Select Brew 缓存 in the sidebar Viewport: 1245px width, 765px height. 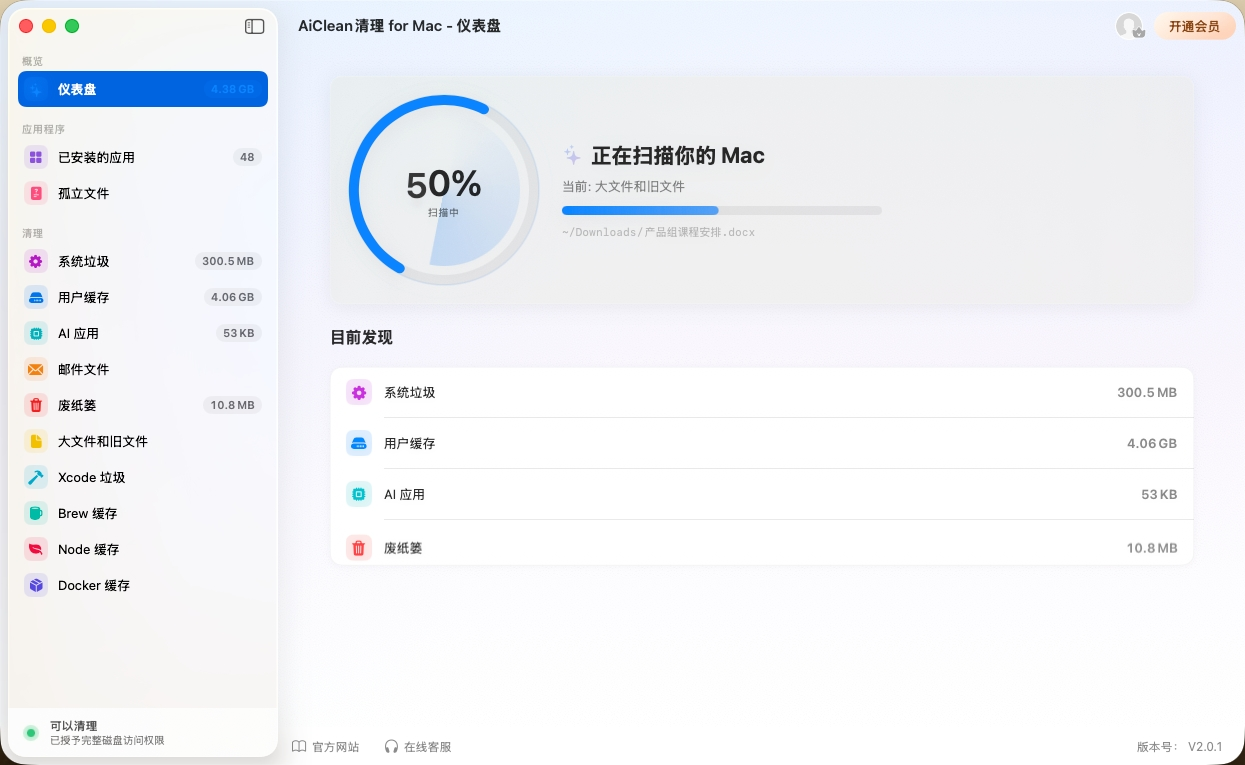pyautogui.click(x=143, y=513)
